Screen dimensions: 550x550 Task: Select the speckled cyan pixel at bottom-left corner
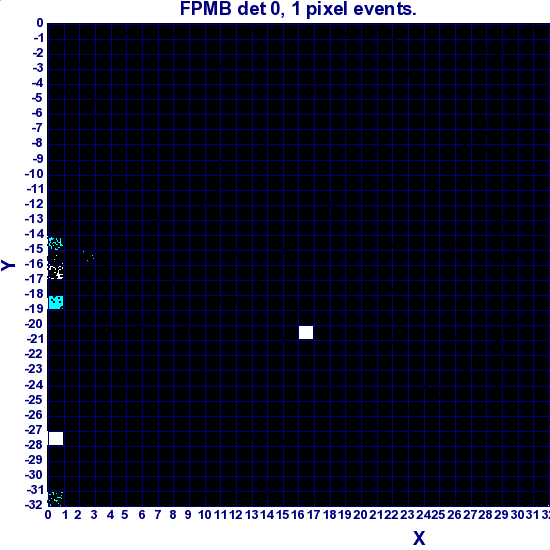55,499
